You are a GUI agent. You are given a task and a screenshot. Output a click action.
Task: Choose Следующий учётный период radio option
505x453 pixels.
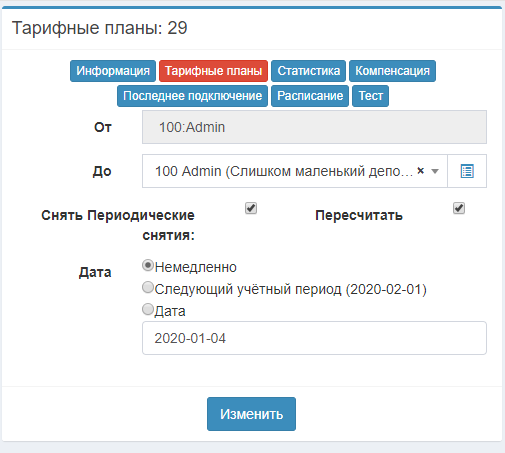click(148, 287)
